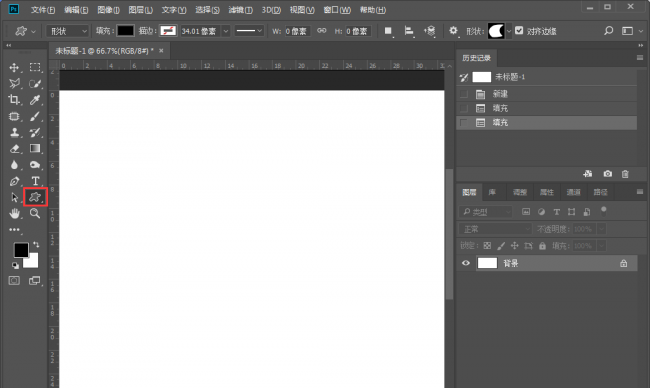Toggle lock transparent pixels
The height and width of the screenshot is (388, 650).
(488, 246)
